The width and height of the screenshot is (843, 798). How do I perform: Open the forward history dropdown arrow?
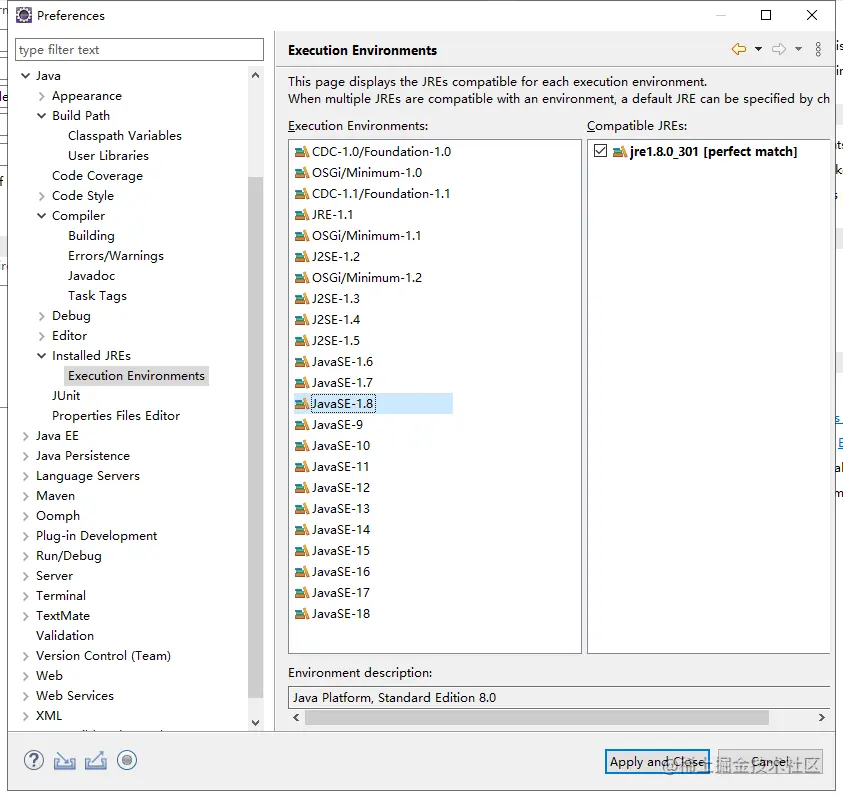[798, 49]
